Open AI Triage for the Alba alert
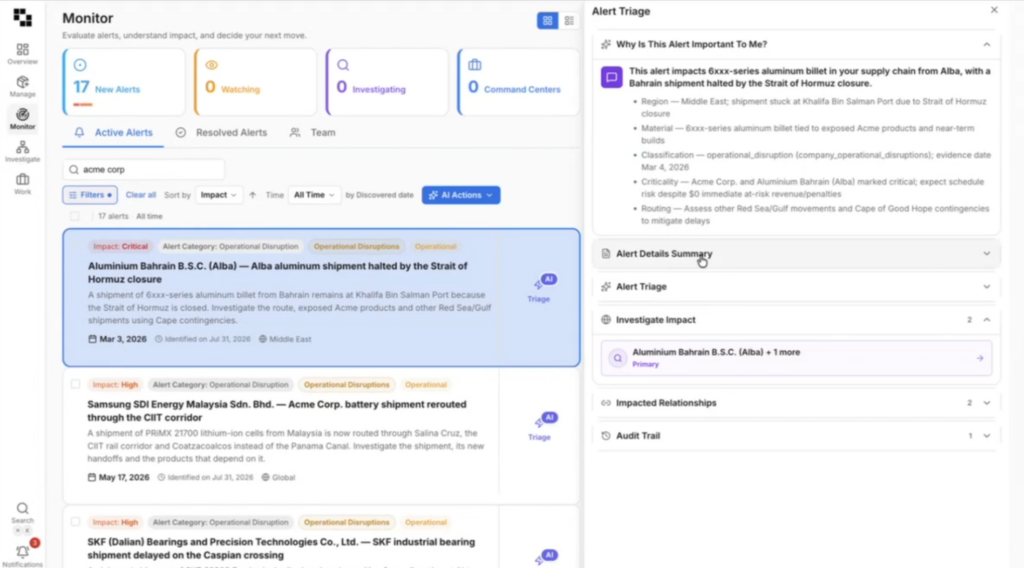1024x568 pixels. [539, 289]
